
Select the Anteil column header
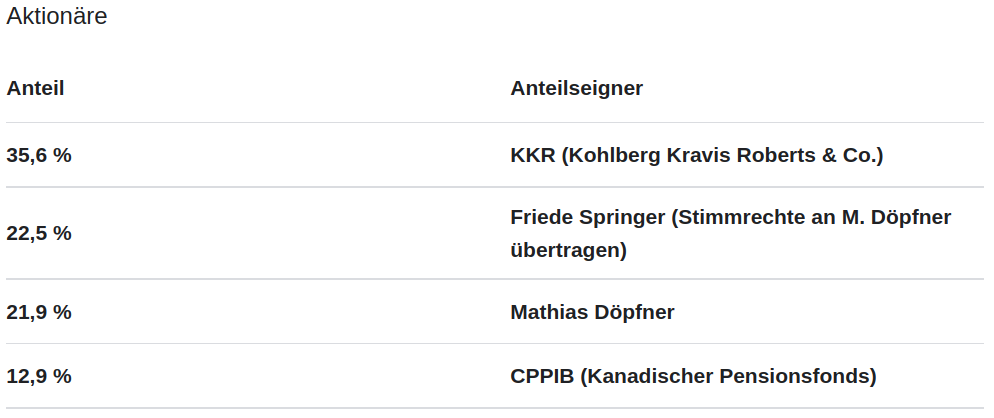point(35,88)
